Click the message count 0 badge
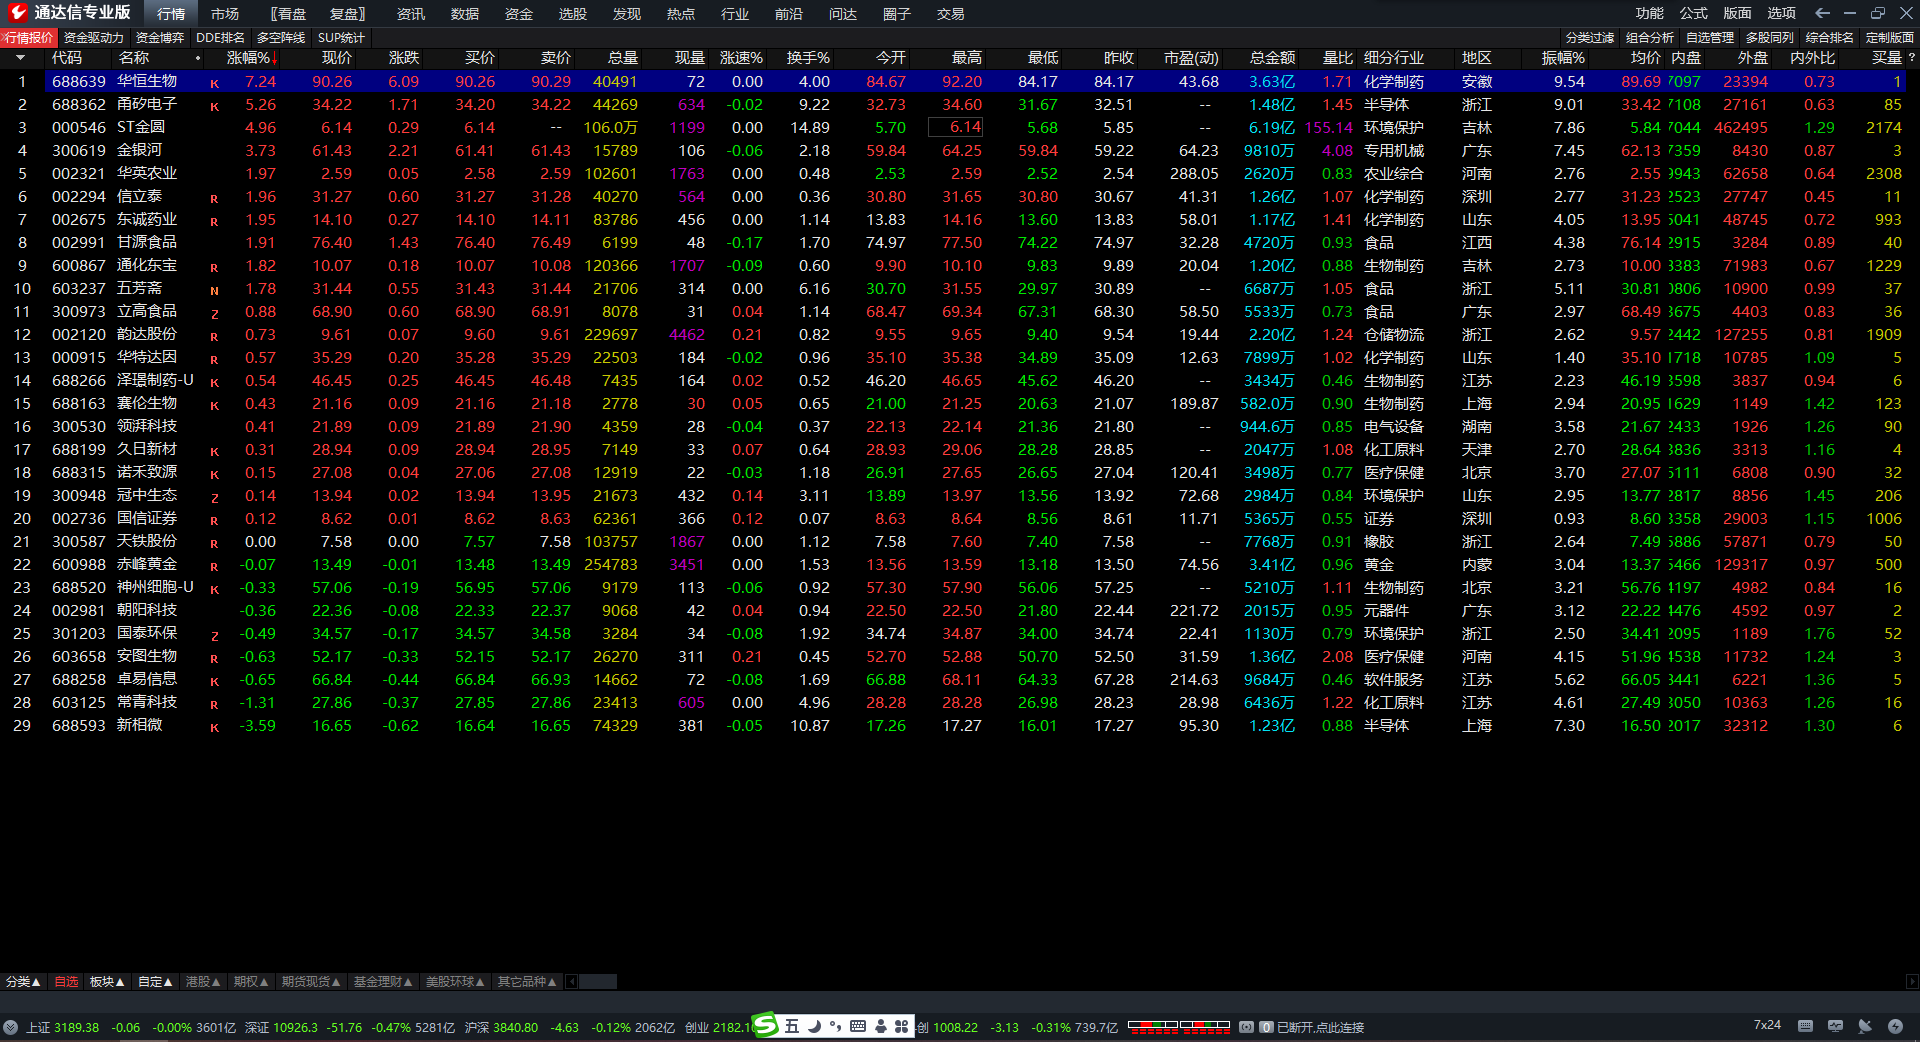 click(1266, 1027)
